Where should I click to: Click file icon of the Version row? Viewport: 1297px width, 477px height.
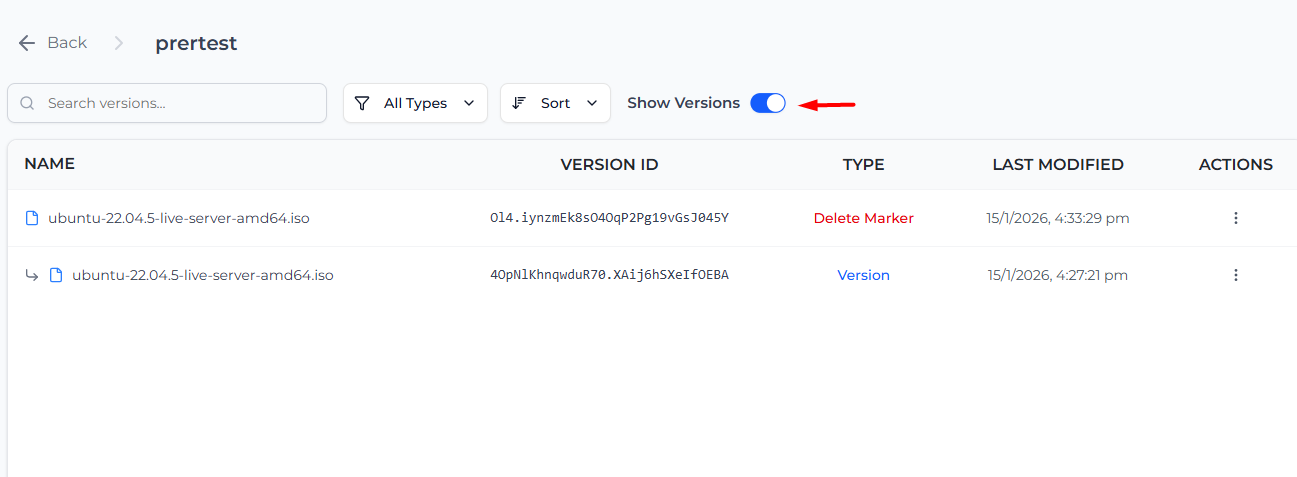pos(56,275)
